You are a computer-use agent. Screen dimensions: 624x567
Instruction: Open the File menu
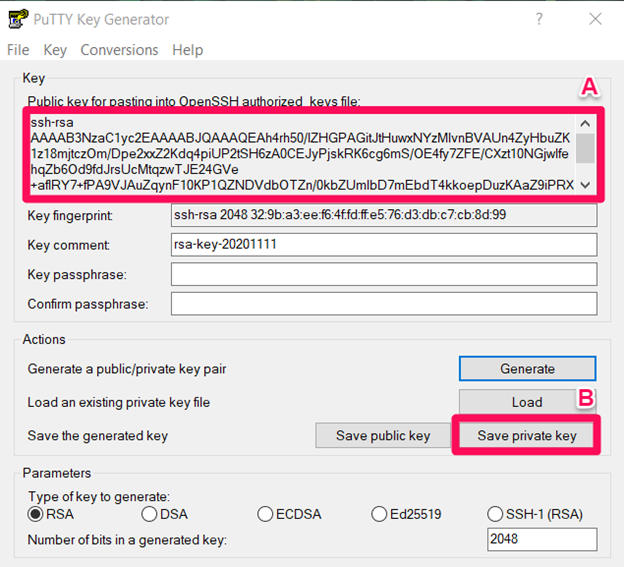18,50
